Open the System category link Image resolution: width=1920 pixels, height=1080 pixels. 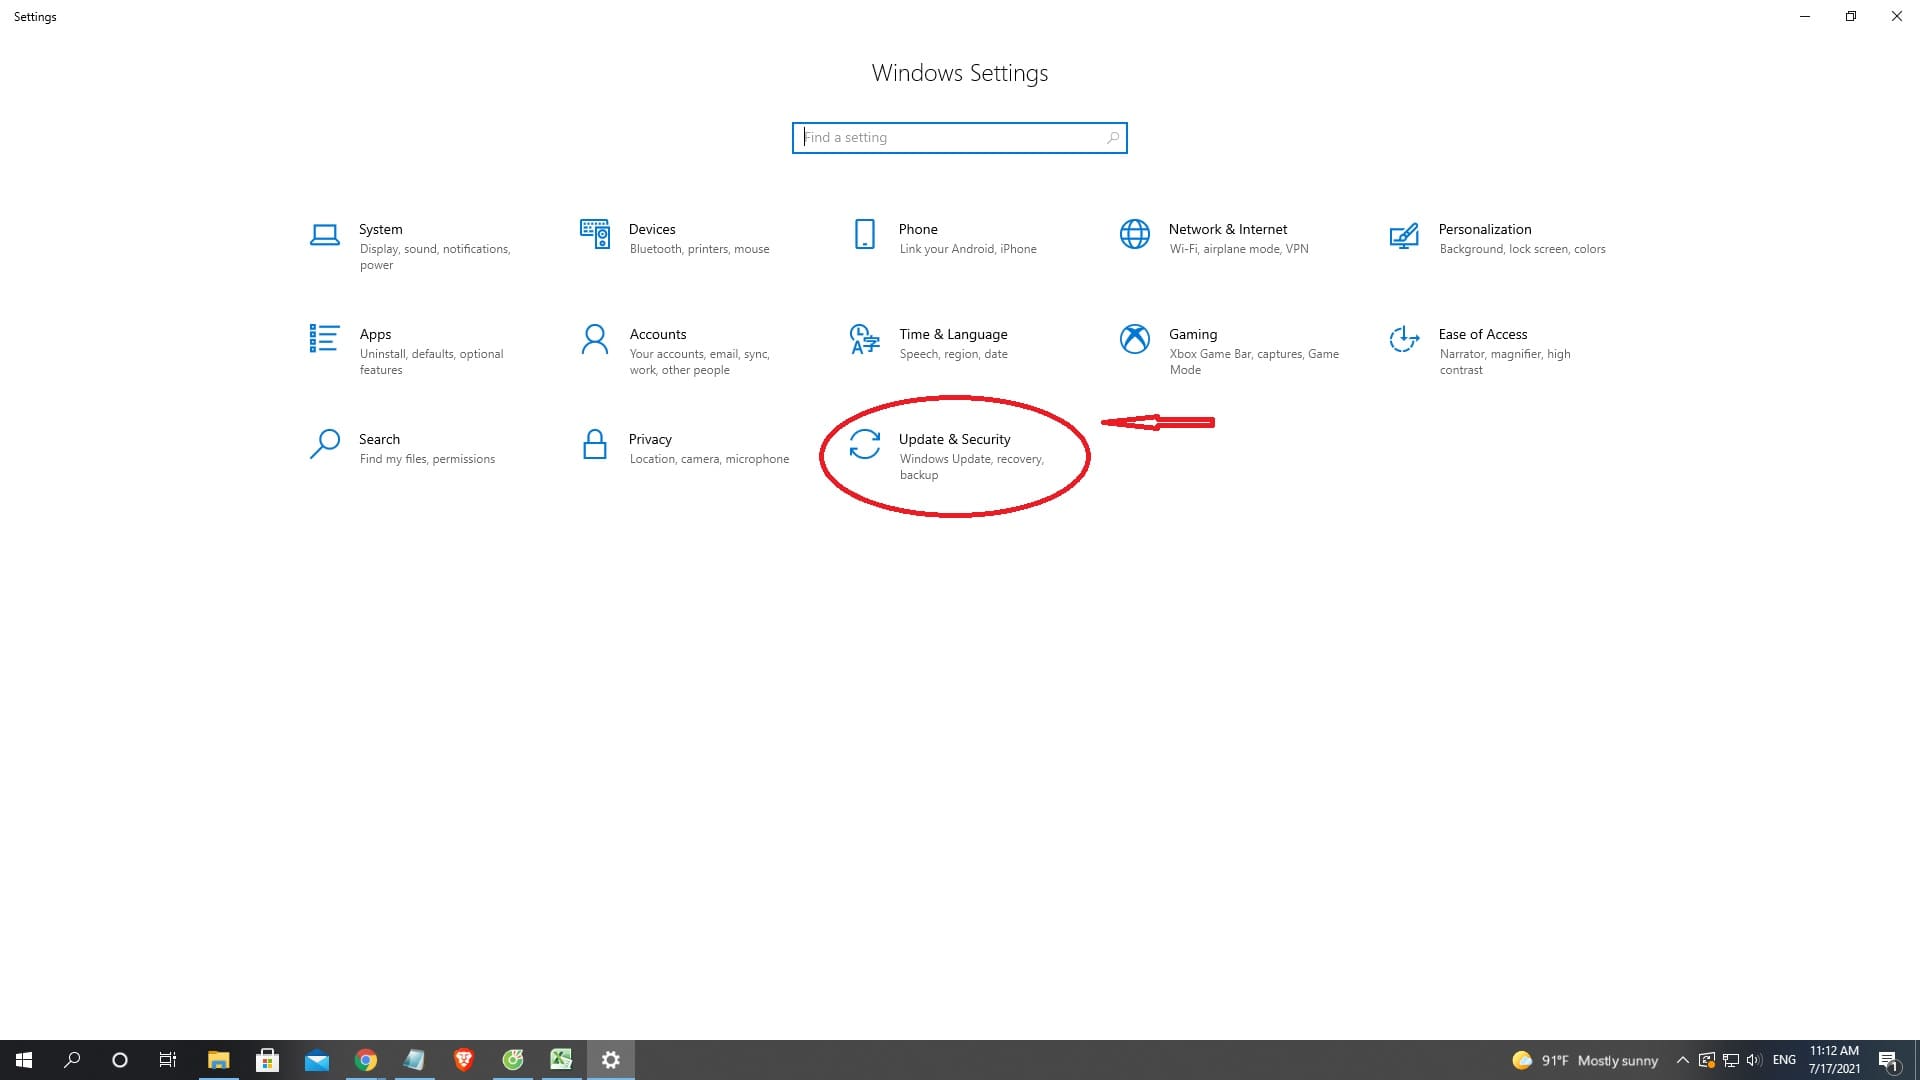tap(381, 230)
